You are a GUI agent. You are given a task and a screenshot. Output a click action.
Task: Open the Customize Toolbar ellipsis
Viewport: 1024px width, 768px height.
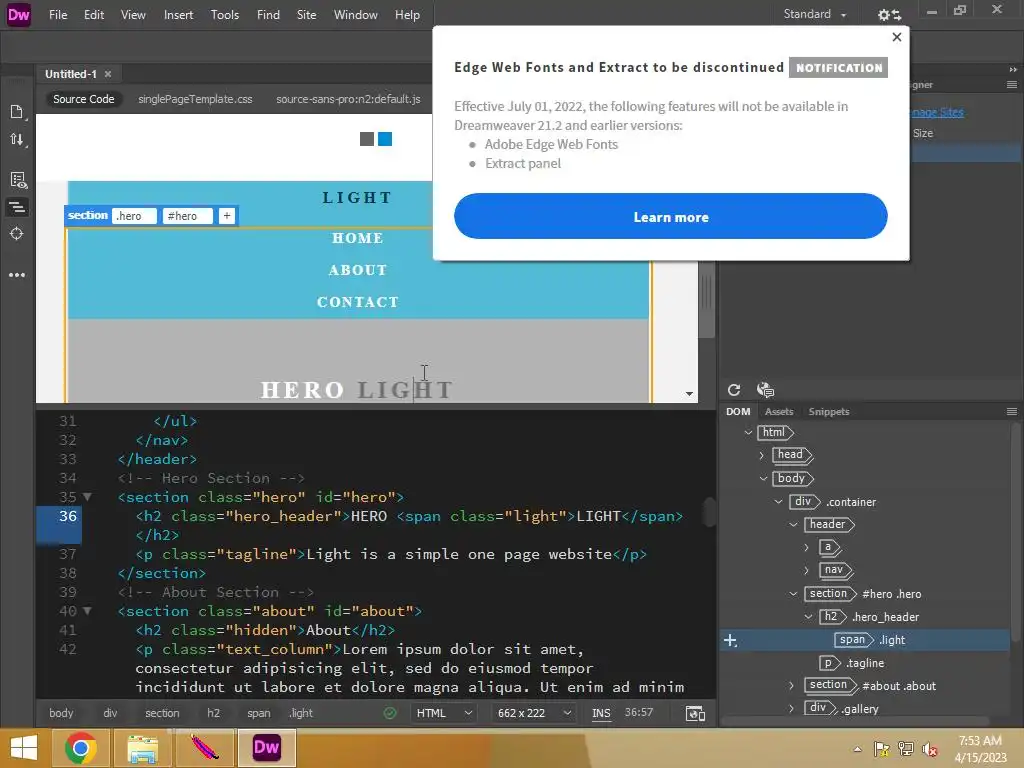click(17, 275)
